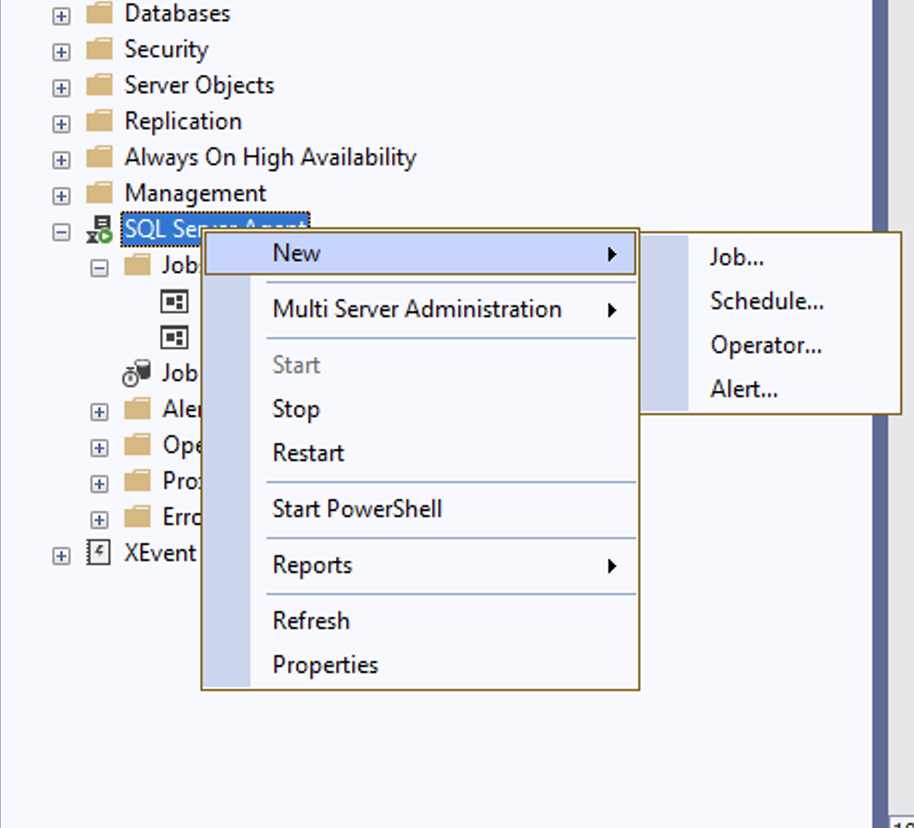Image resolution: width=914 pixels, height=828 pixels.
Task: Select the Databases tree label
Action: point(178,13)
